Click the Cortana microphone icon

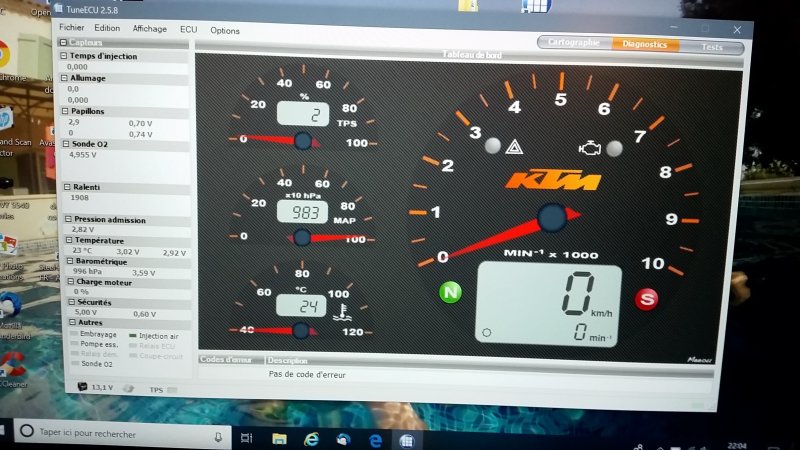(x=218, y=437)
